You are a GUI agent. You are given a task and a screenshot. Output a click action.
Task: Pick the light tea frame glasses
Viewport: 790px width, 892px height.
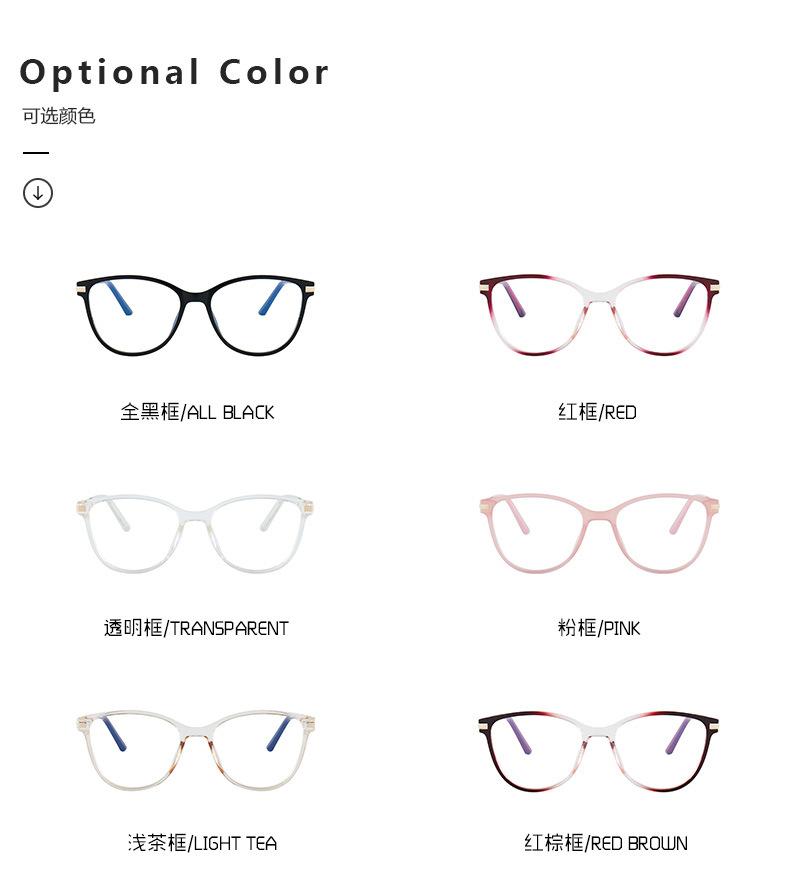[x=195, y=751]
